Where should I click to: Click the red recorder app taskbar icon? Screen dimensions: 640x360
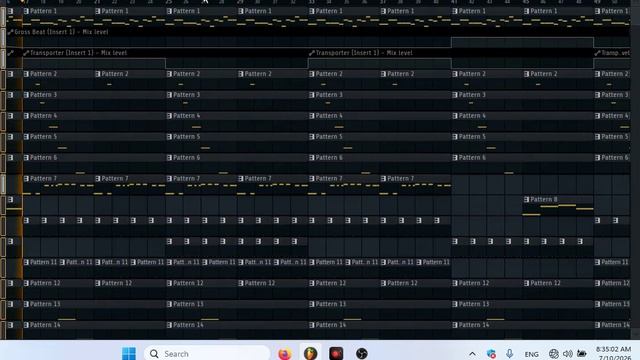point(336,353)
